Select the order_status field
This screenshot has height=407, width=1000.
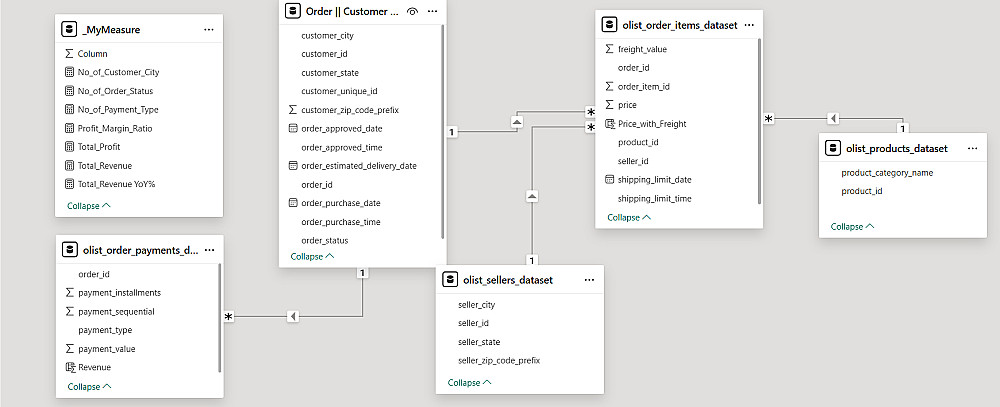point(324,241)
